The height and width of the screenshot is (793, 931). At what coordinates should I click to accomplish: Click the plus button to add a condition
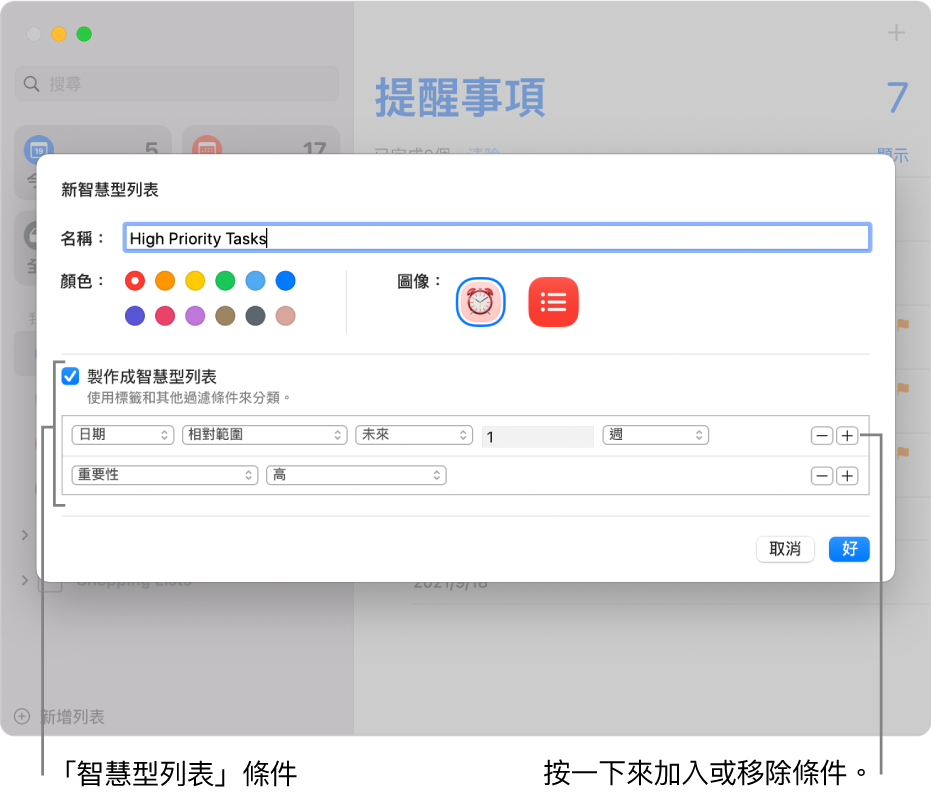click(847, 435)
